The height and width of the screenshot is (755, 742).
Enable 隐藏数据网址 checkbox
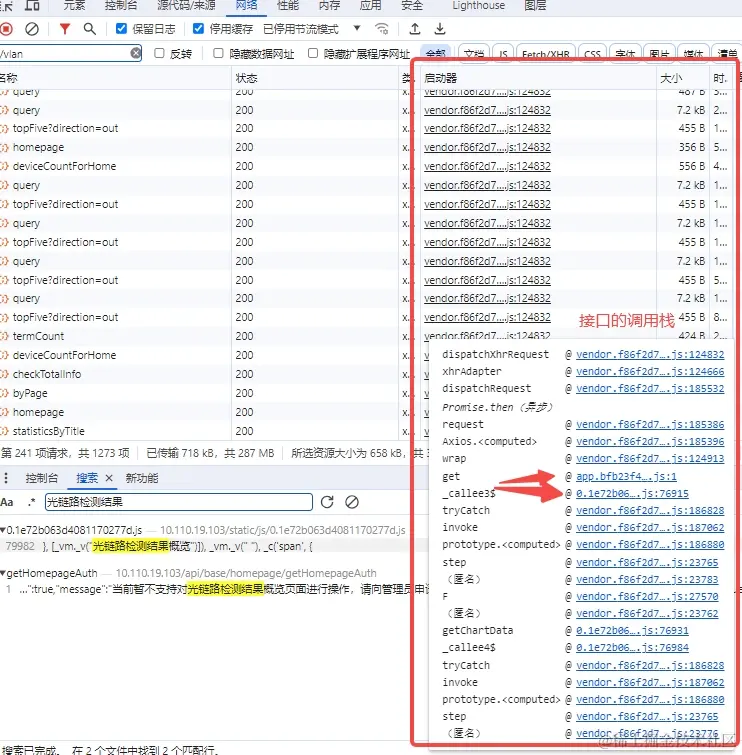tap(218, 53)
